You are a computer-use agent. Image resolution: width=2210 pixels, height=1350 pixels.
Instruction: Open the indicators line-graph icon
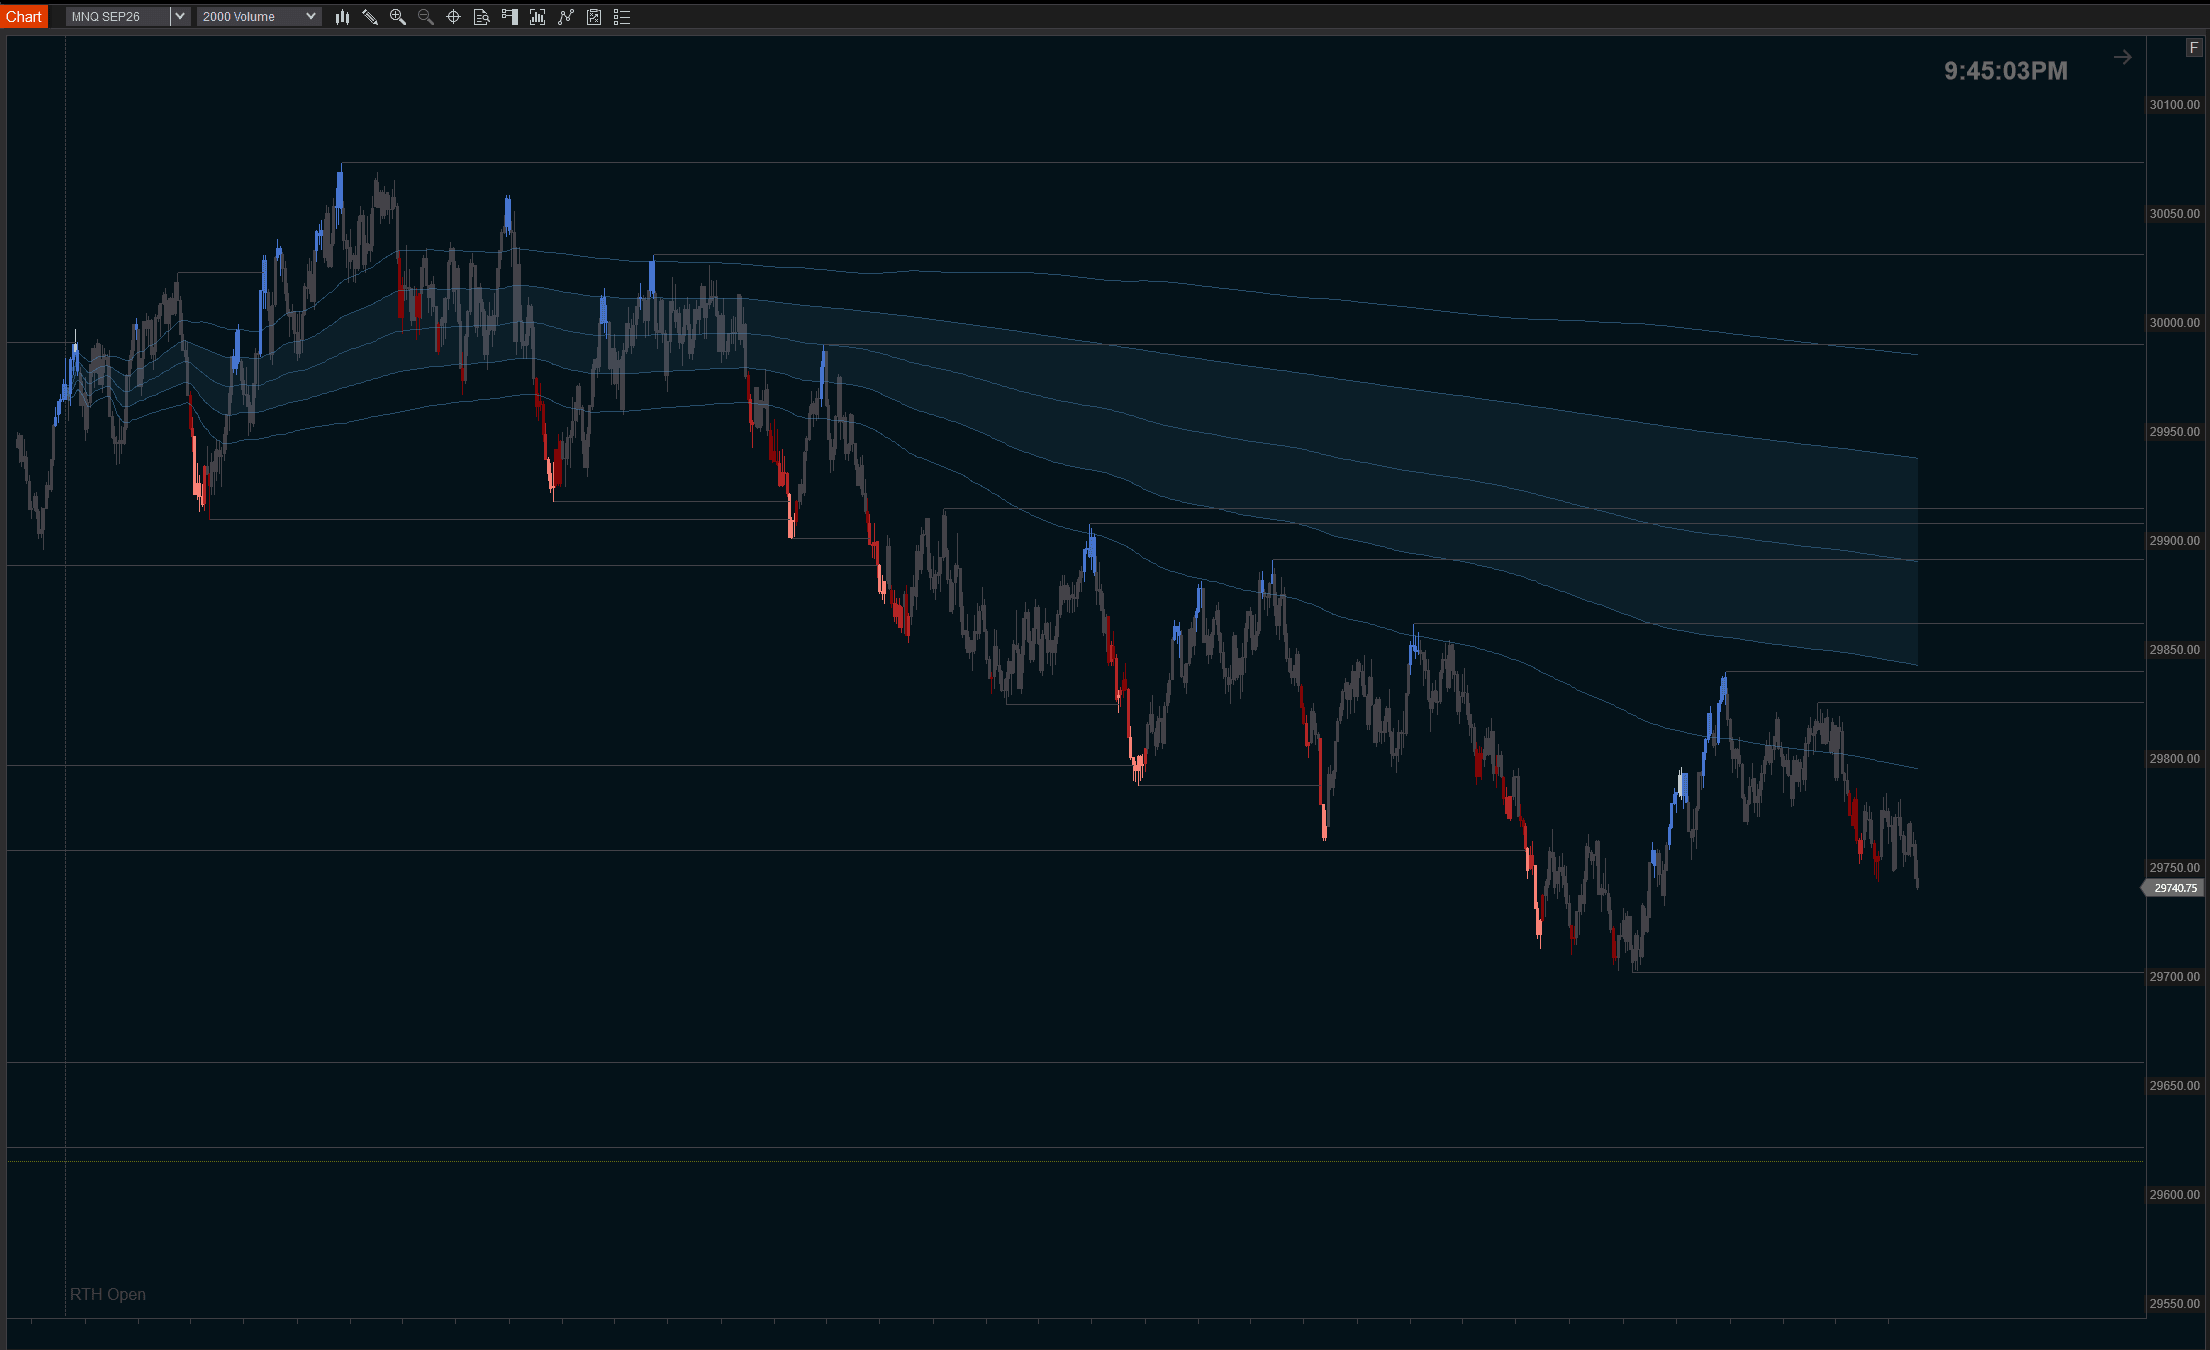566,17
